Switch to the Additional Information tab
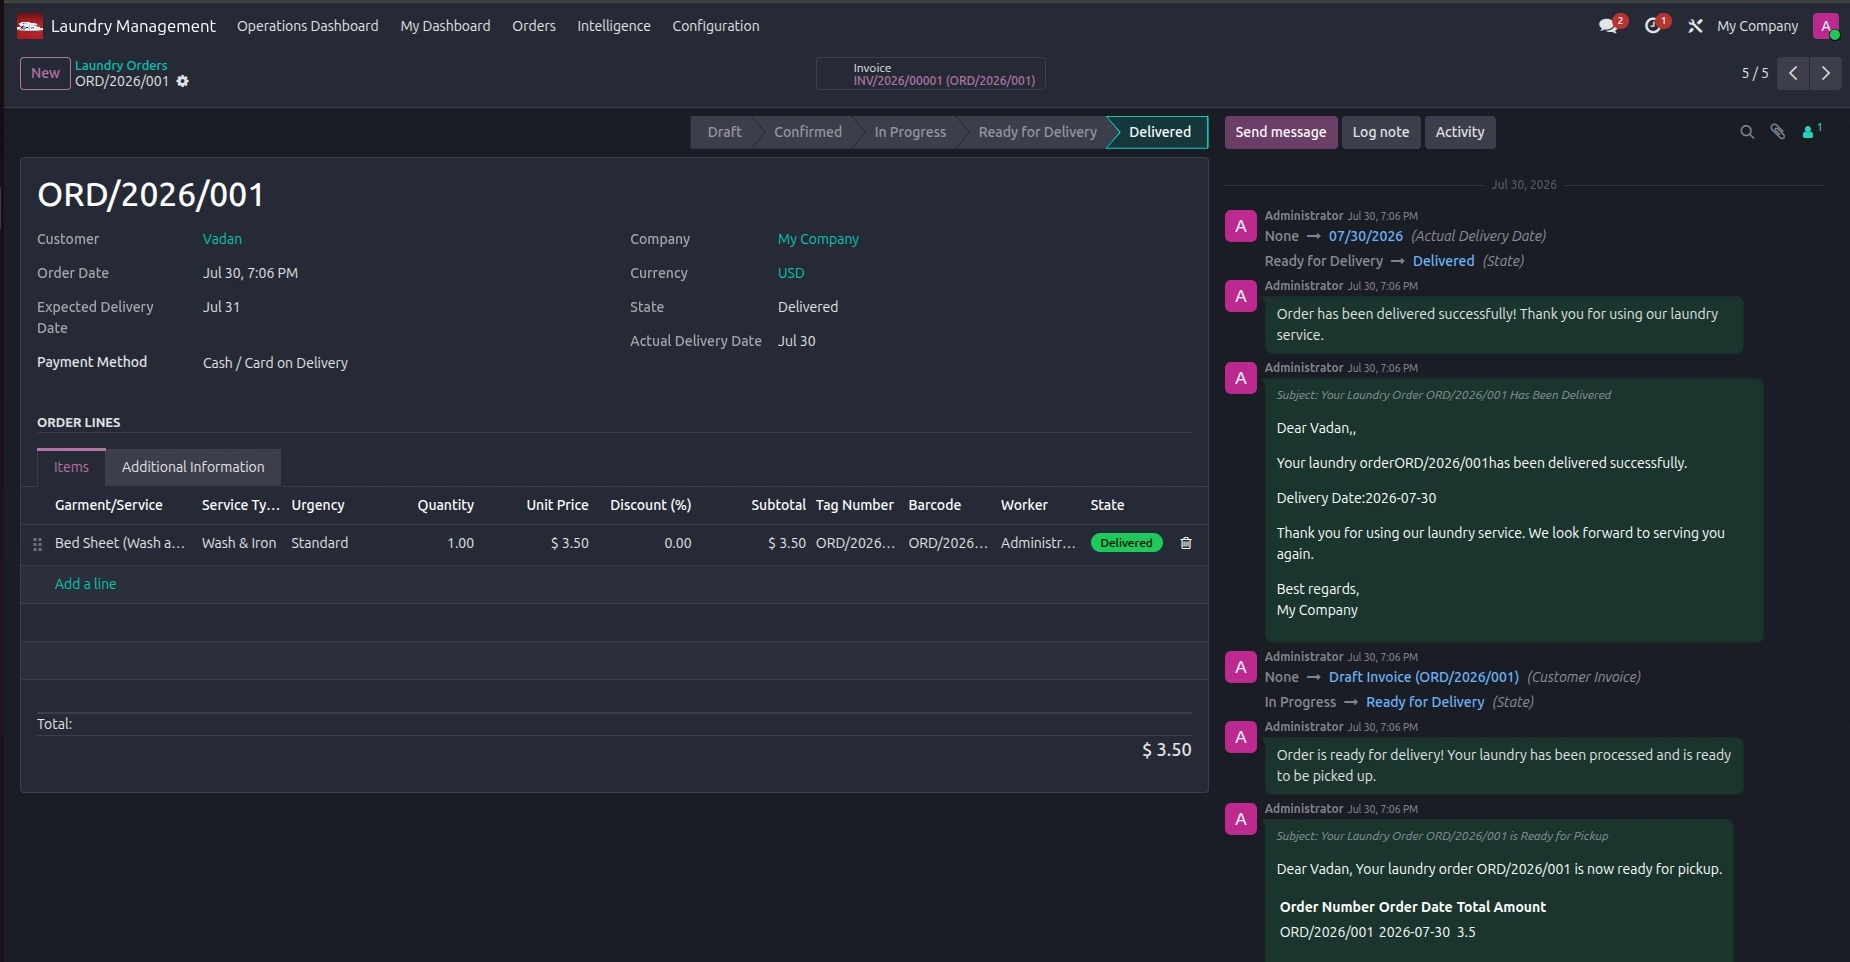1850x962 pixels. (x=193, y=467)
